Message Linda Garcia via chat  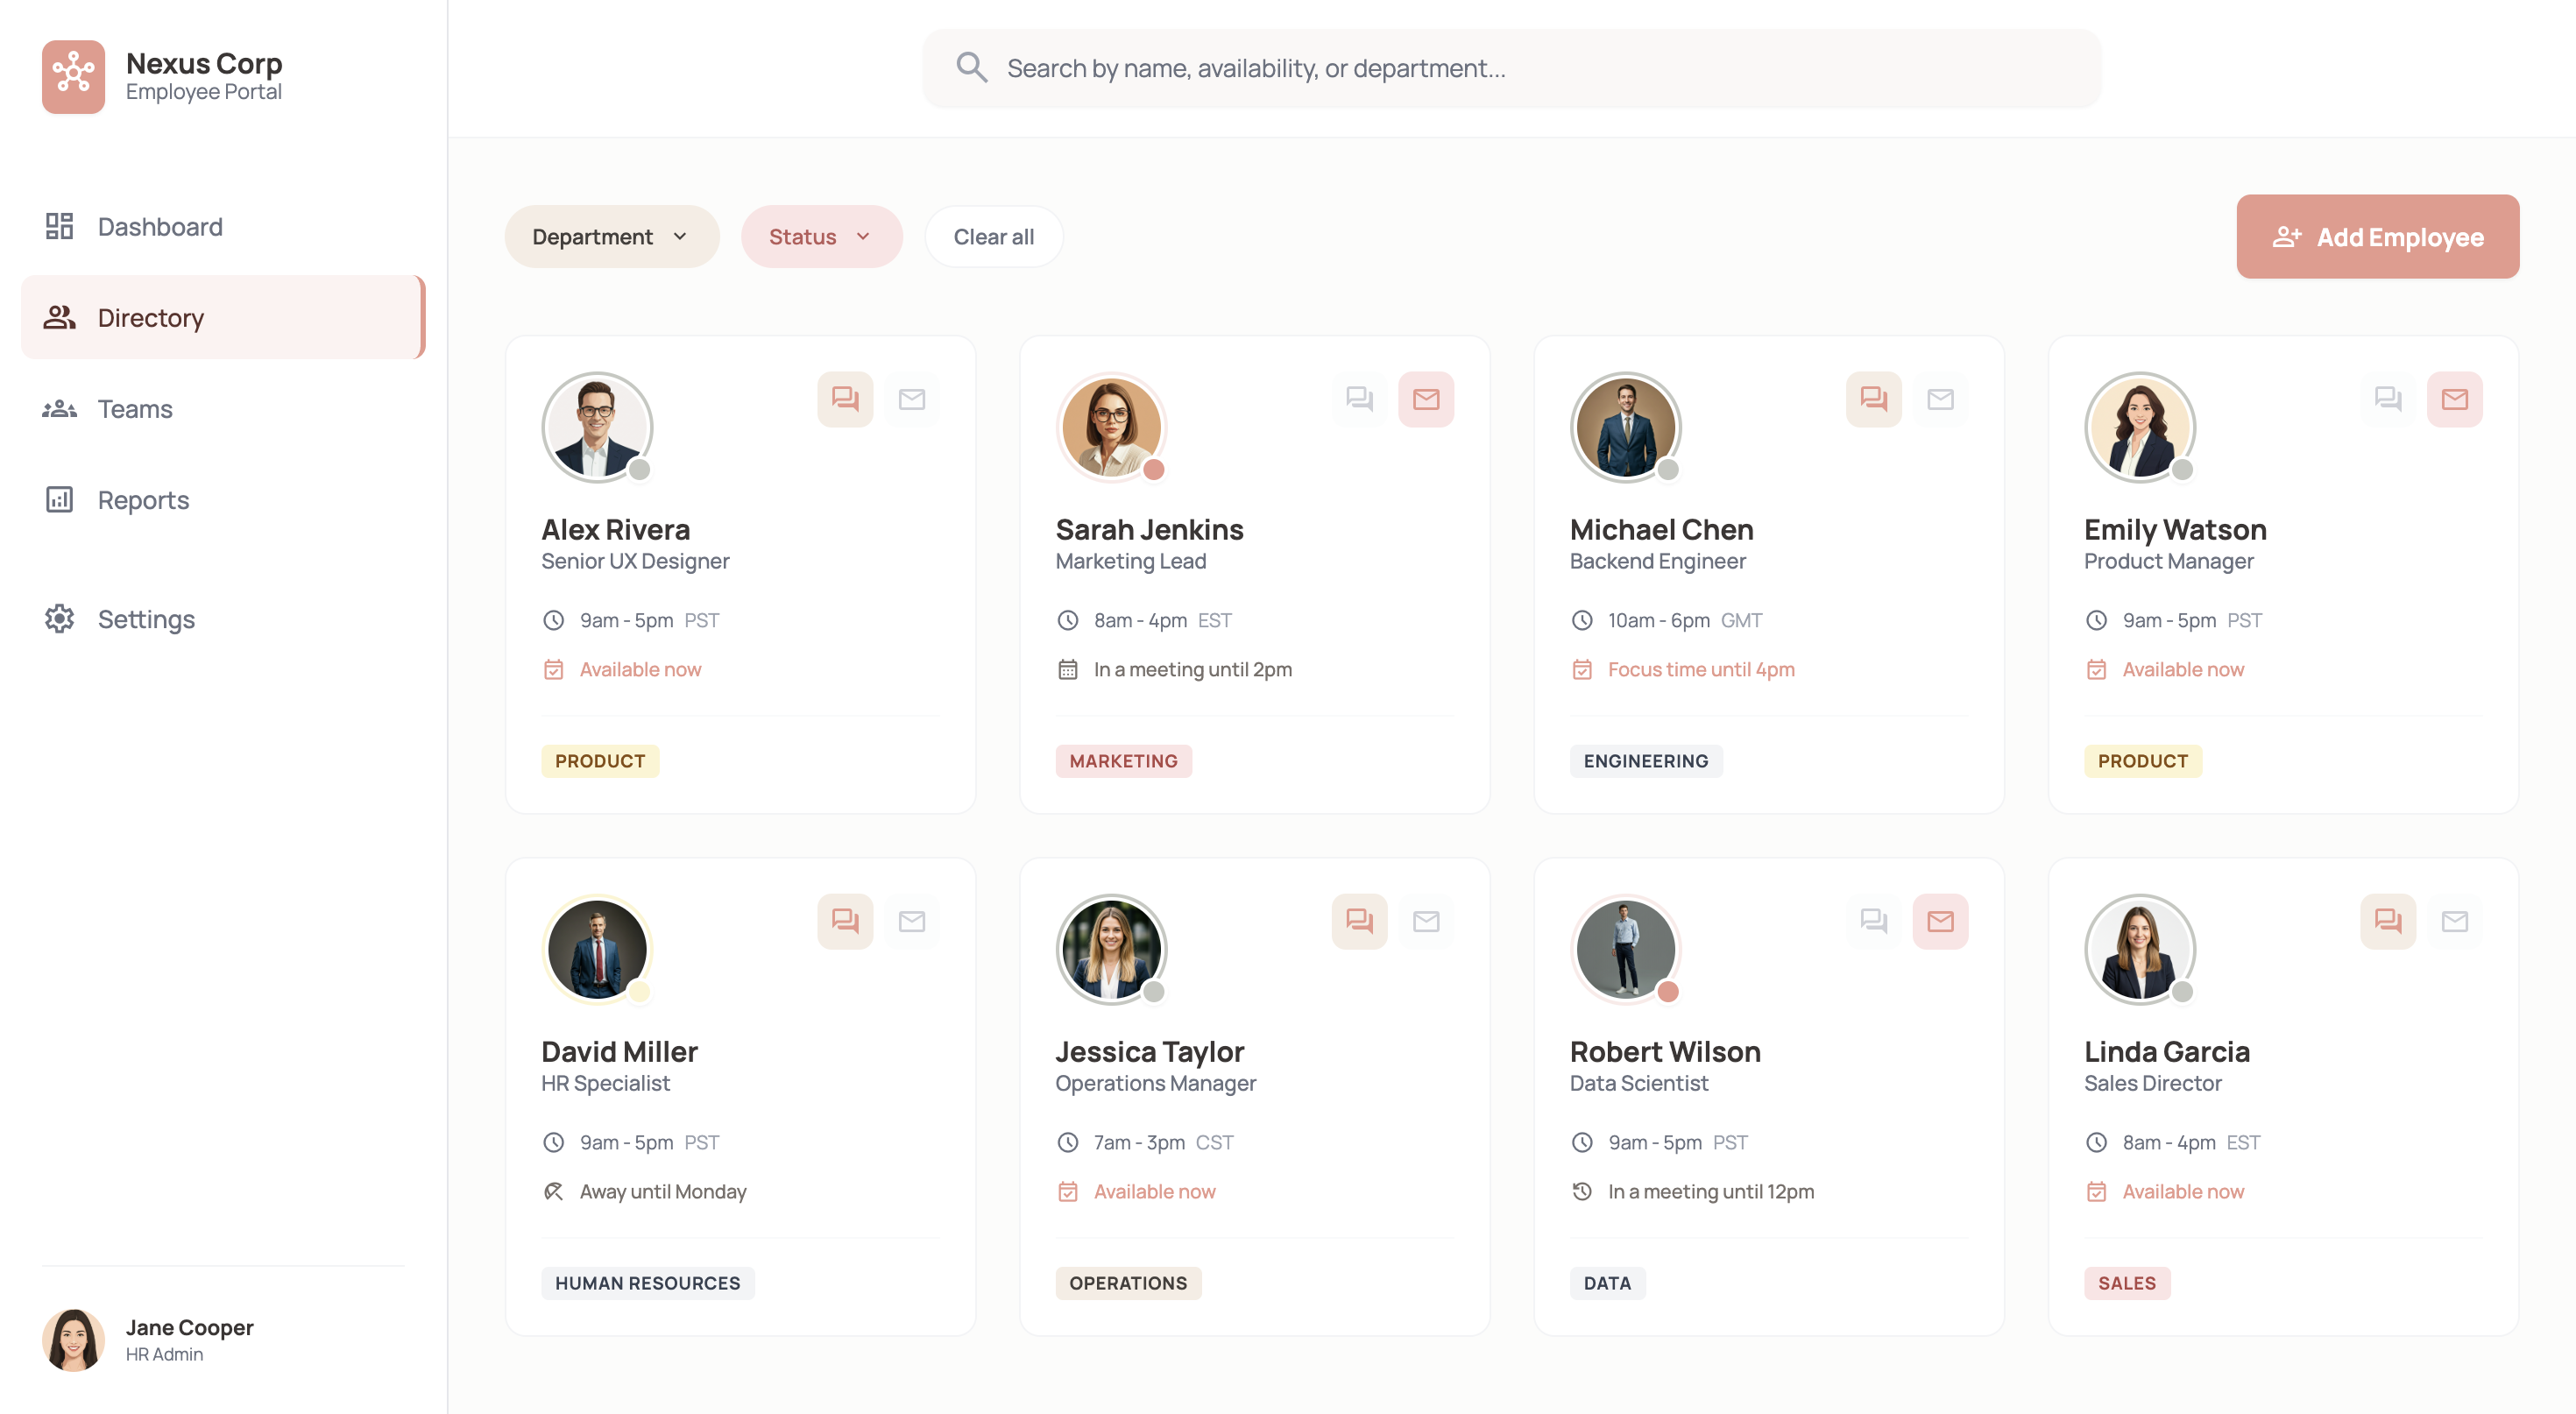coord(2388,921)
